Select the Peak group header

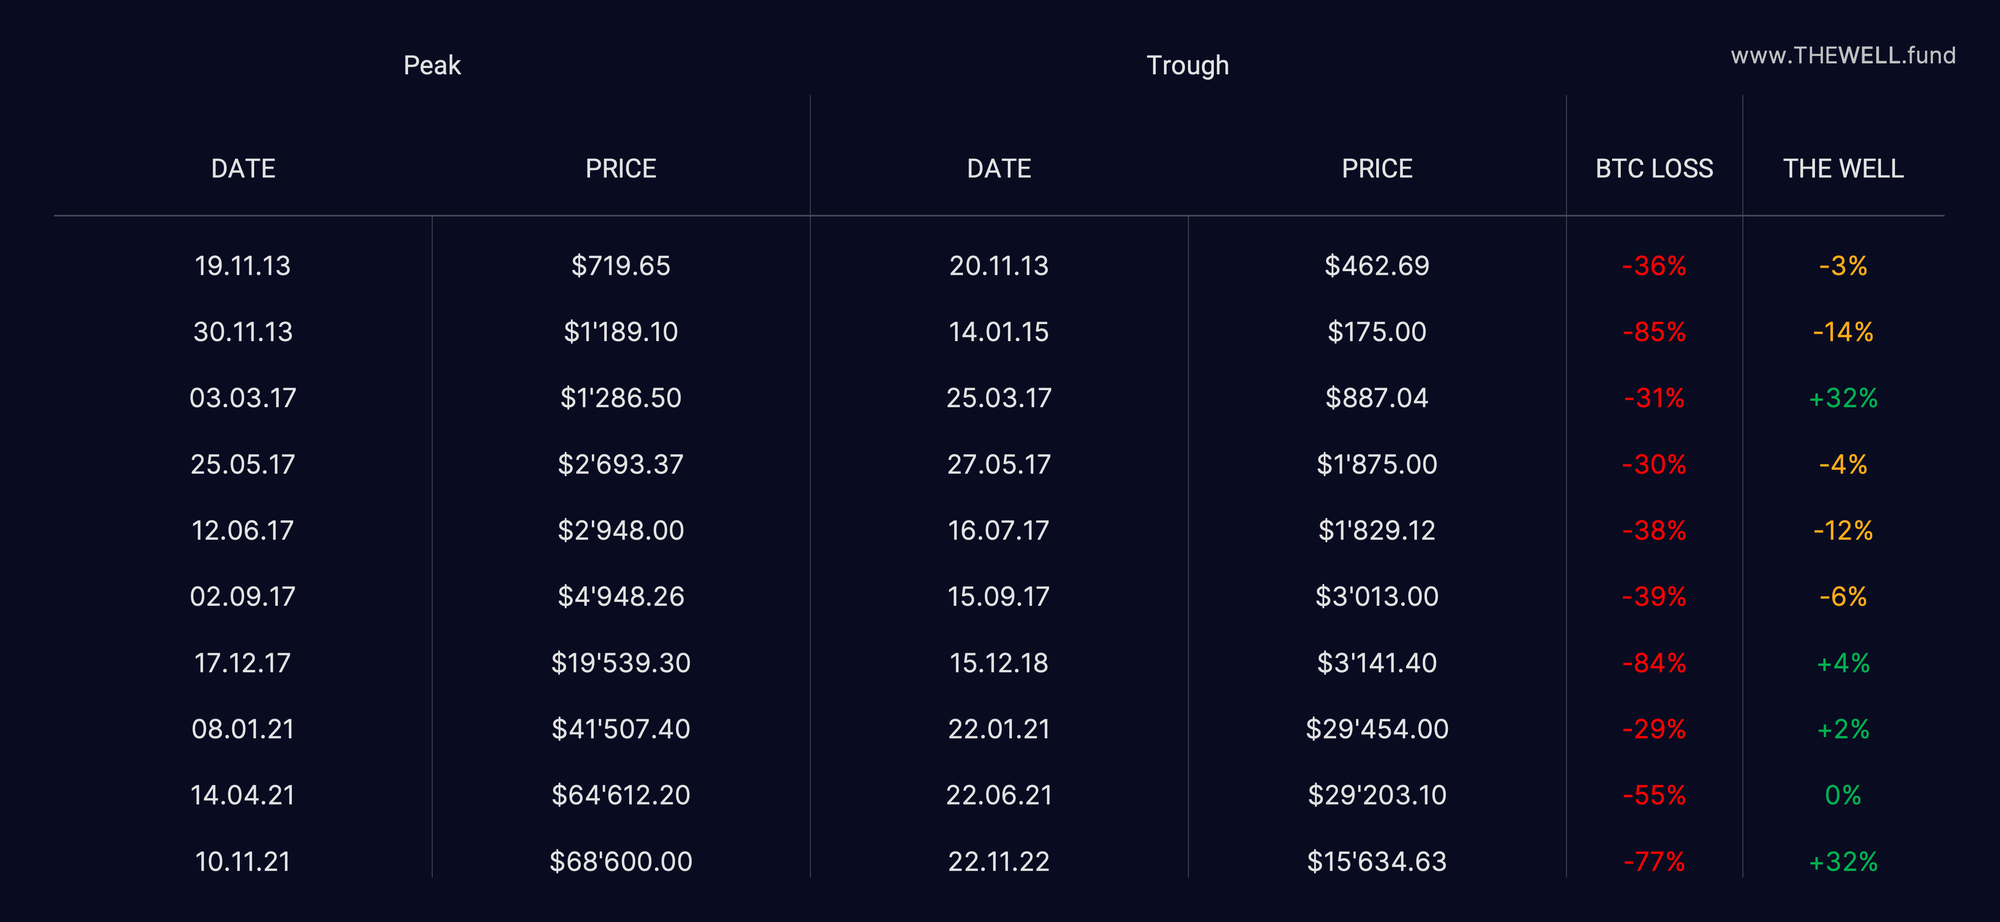tap(432, 66)
